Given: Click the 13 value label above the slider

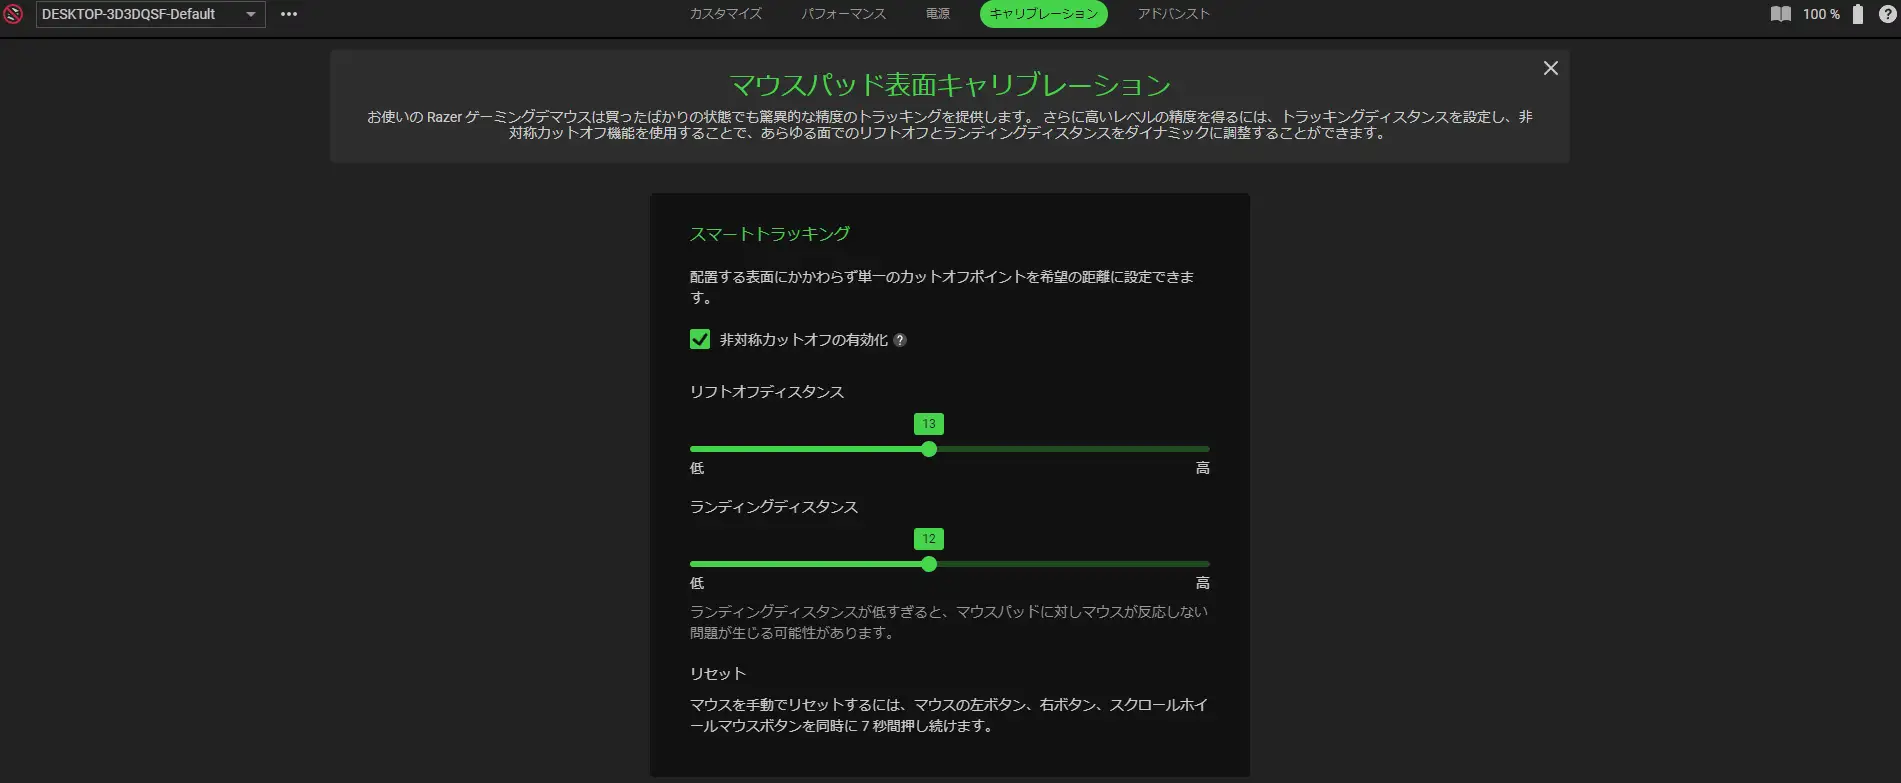Looking at the screenshot, I should pos(929,424).
